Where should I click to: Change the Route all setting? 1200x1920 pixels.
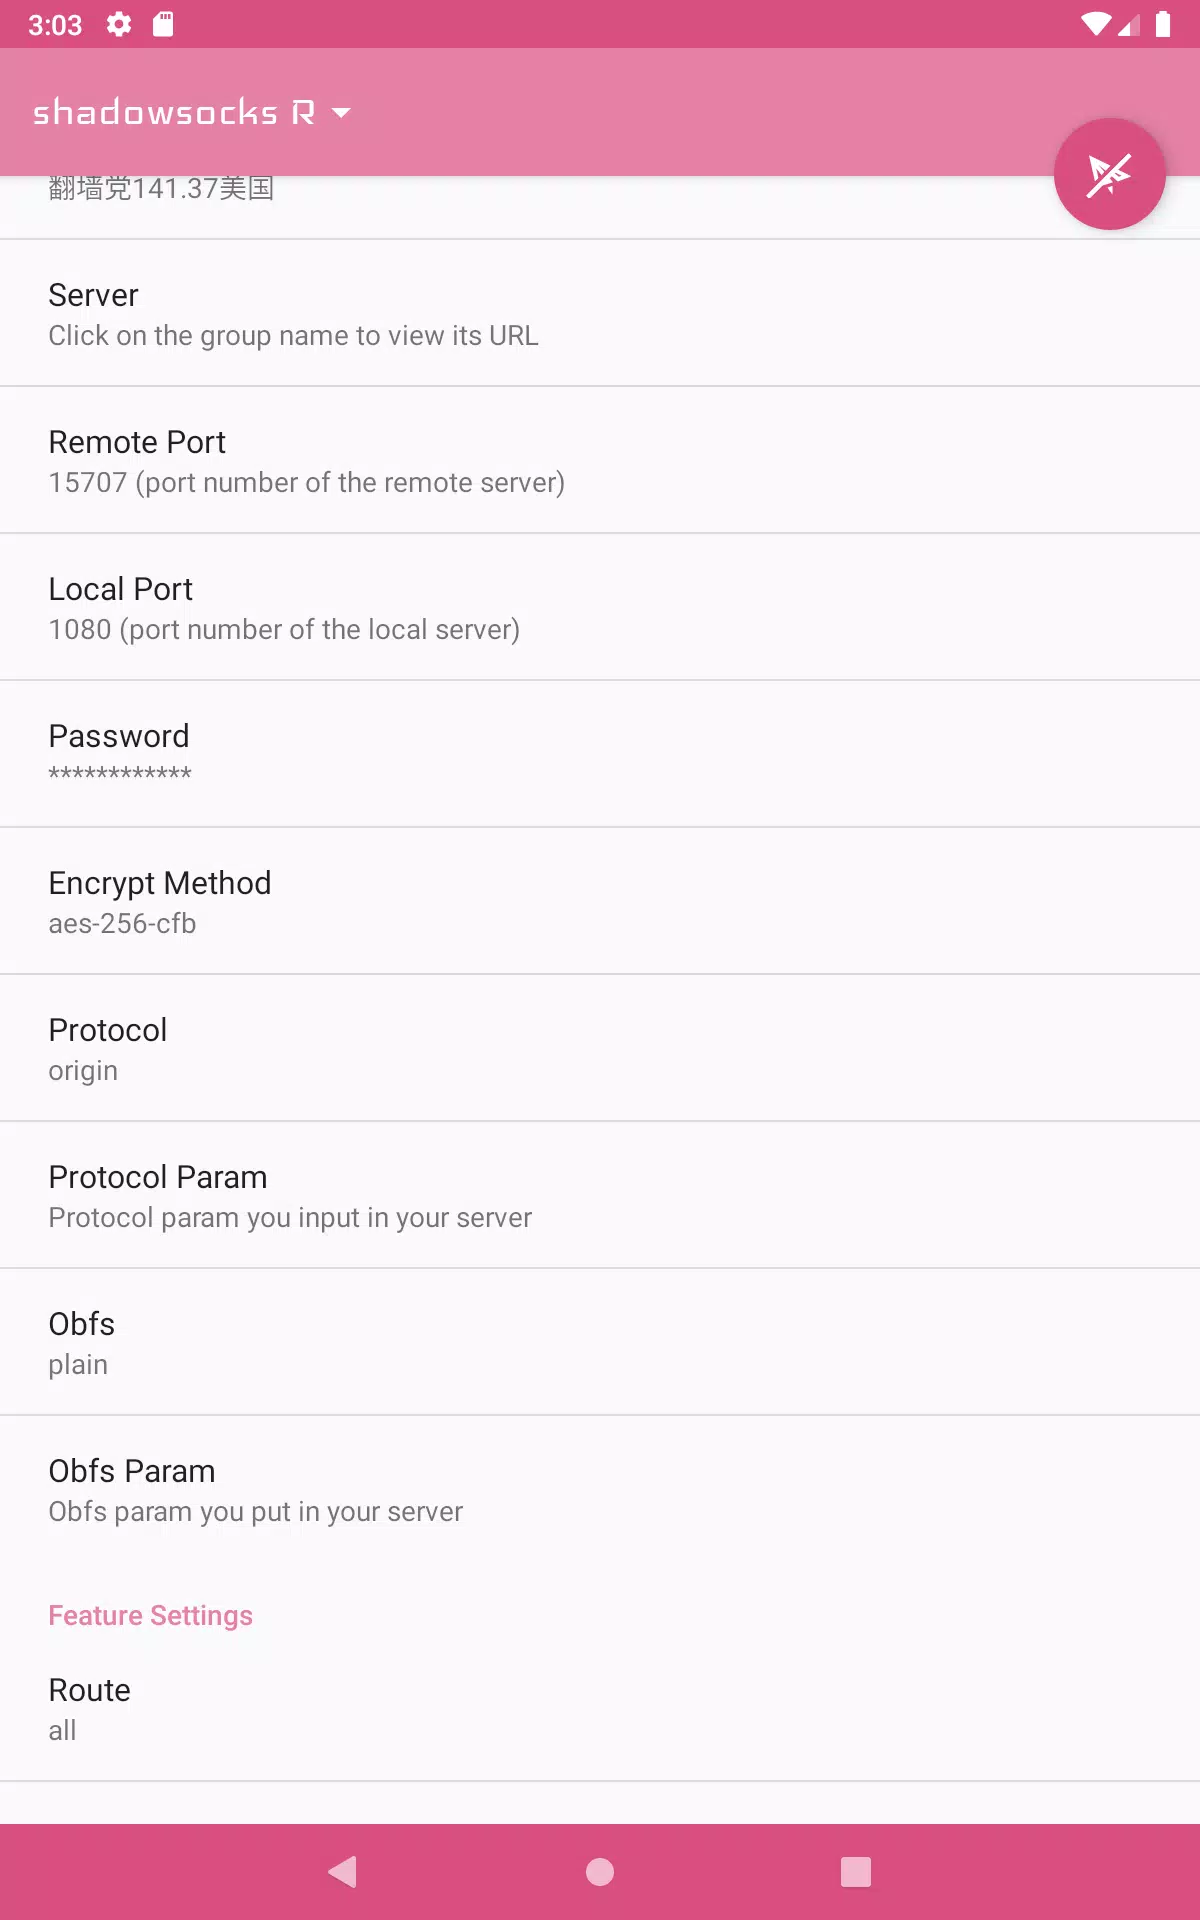tap(600, 1708)
